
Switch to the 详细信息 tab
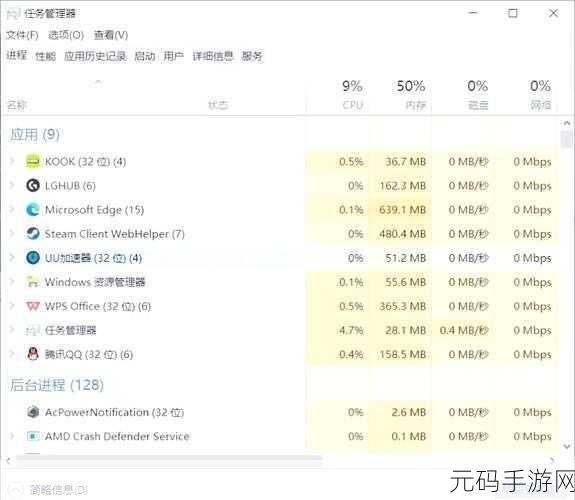click(213, 56)
